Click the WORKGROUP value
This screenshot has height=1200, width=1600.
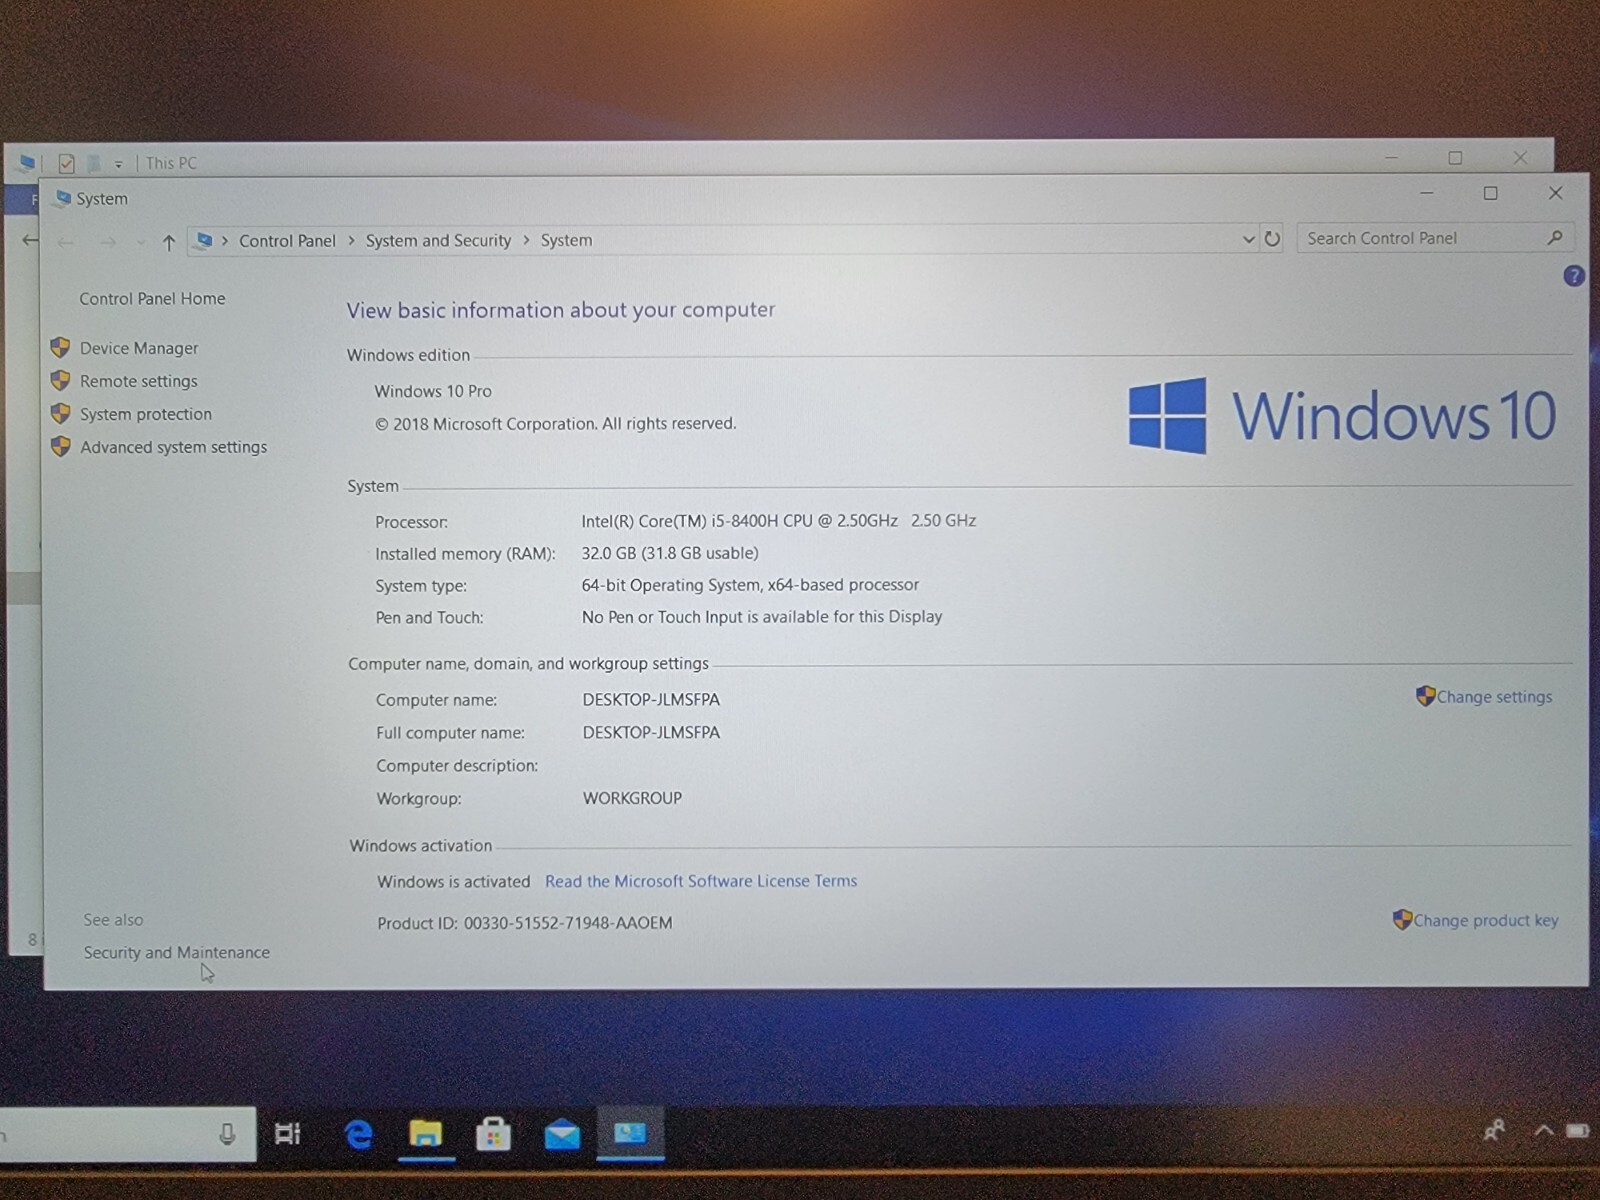click(x=632, y=798)
